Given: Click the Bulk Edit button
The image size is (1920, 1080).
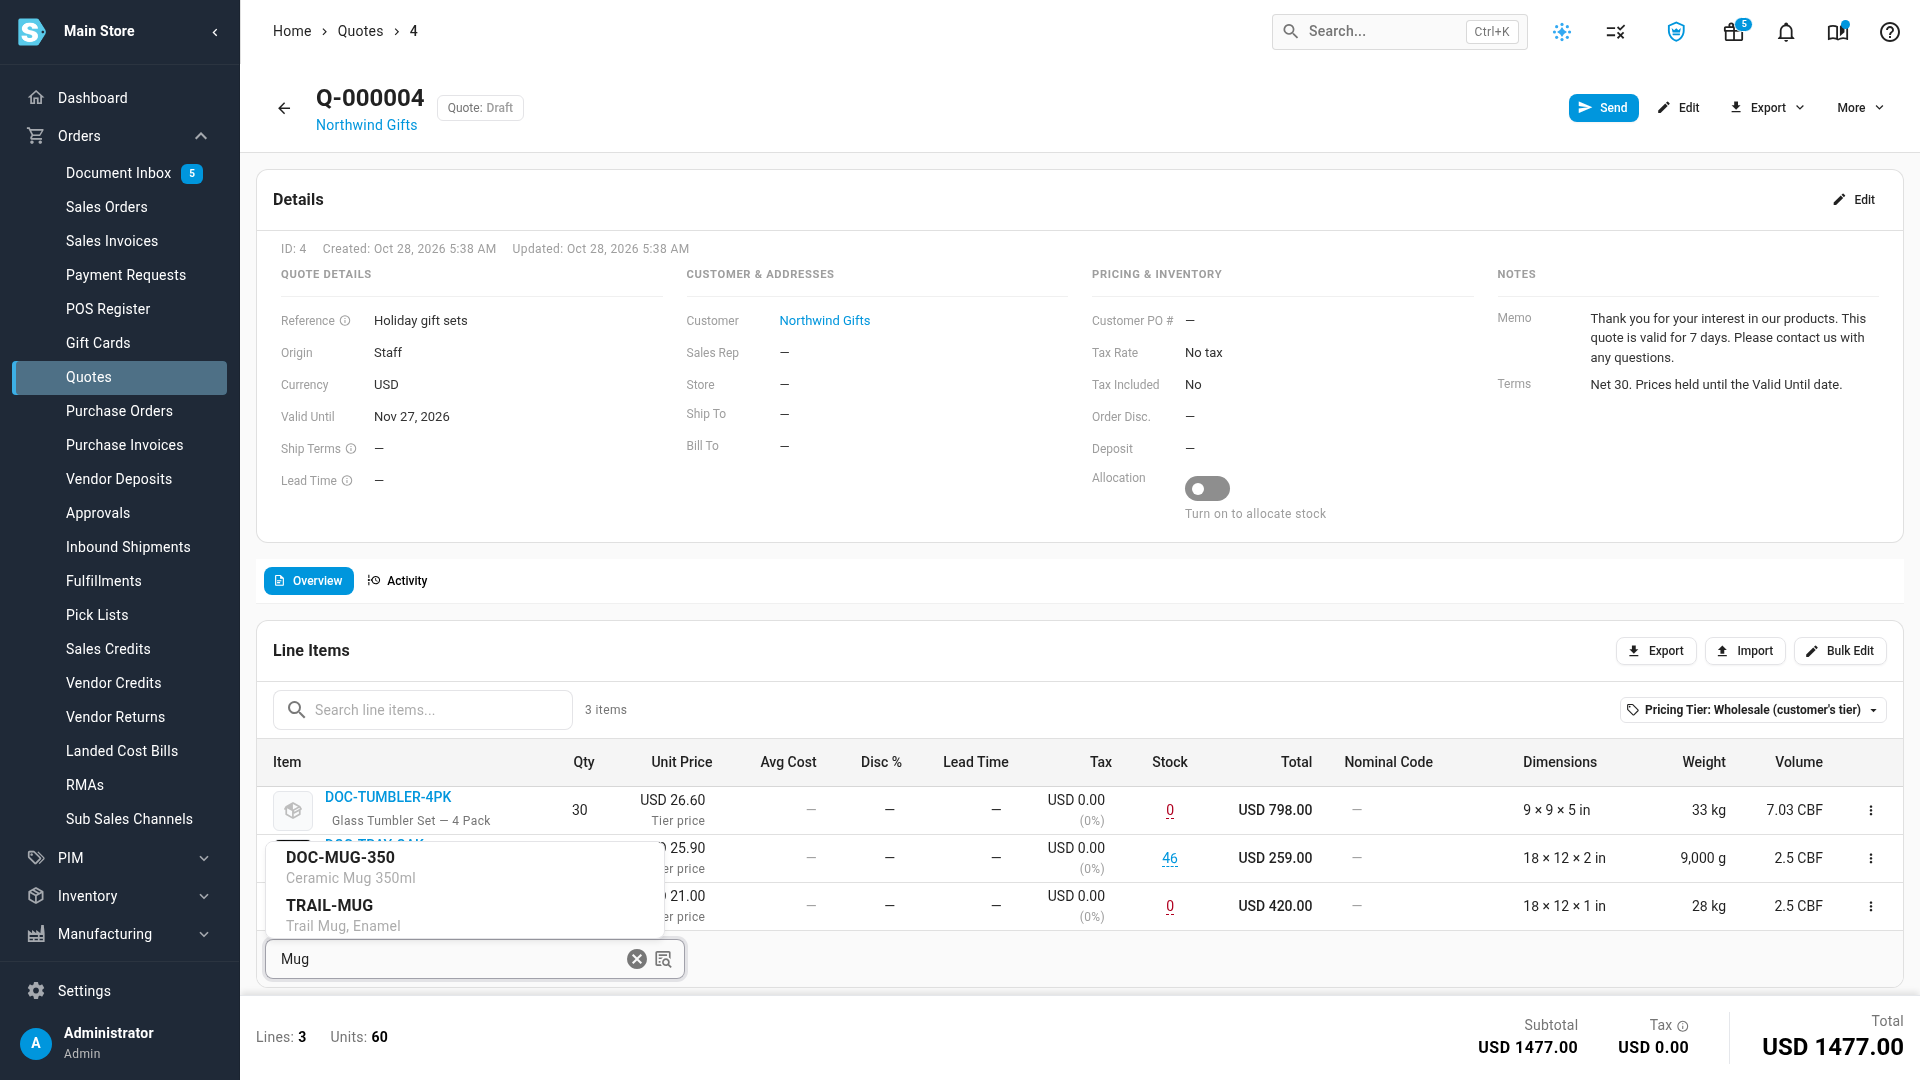Looking at the screenshot, I should click(1840, 651).
